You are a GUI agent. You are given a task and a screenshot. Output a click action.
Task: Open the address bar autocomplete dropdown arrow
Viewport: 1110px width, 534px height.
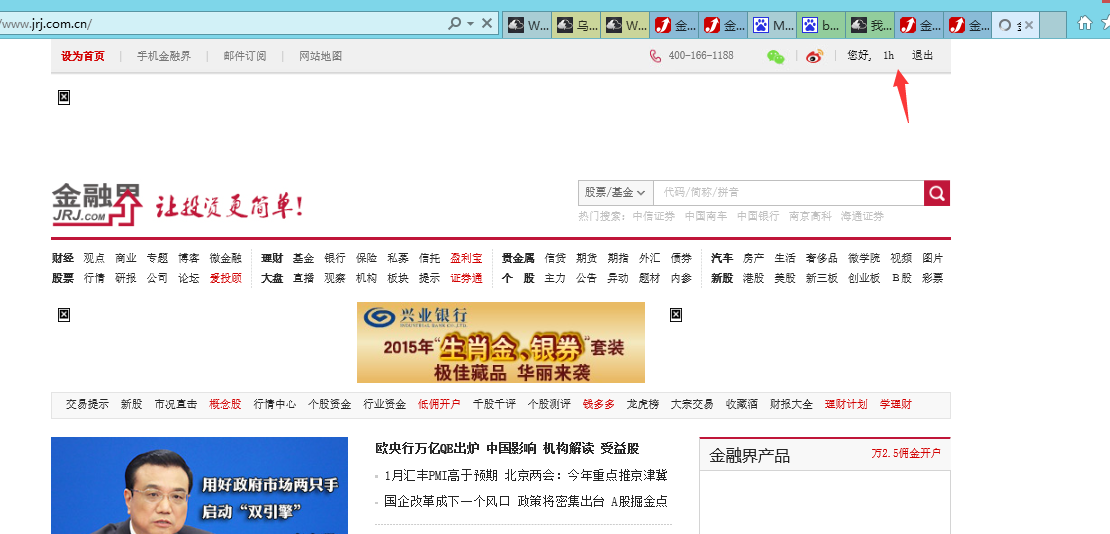tap(471, 23)
